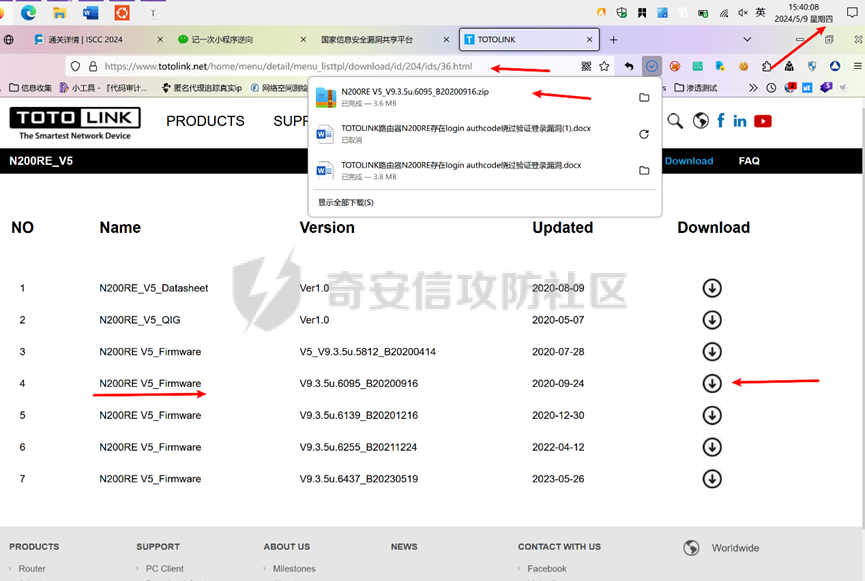Open the Router footer link

(x=32, y=568)
